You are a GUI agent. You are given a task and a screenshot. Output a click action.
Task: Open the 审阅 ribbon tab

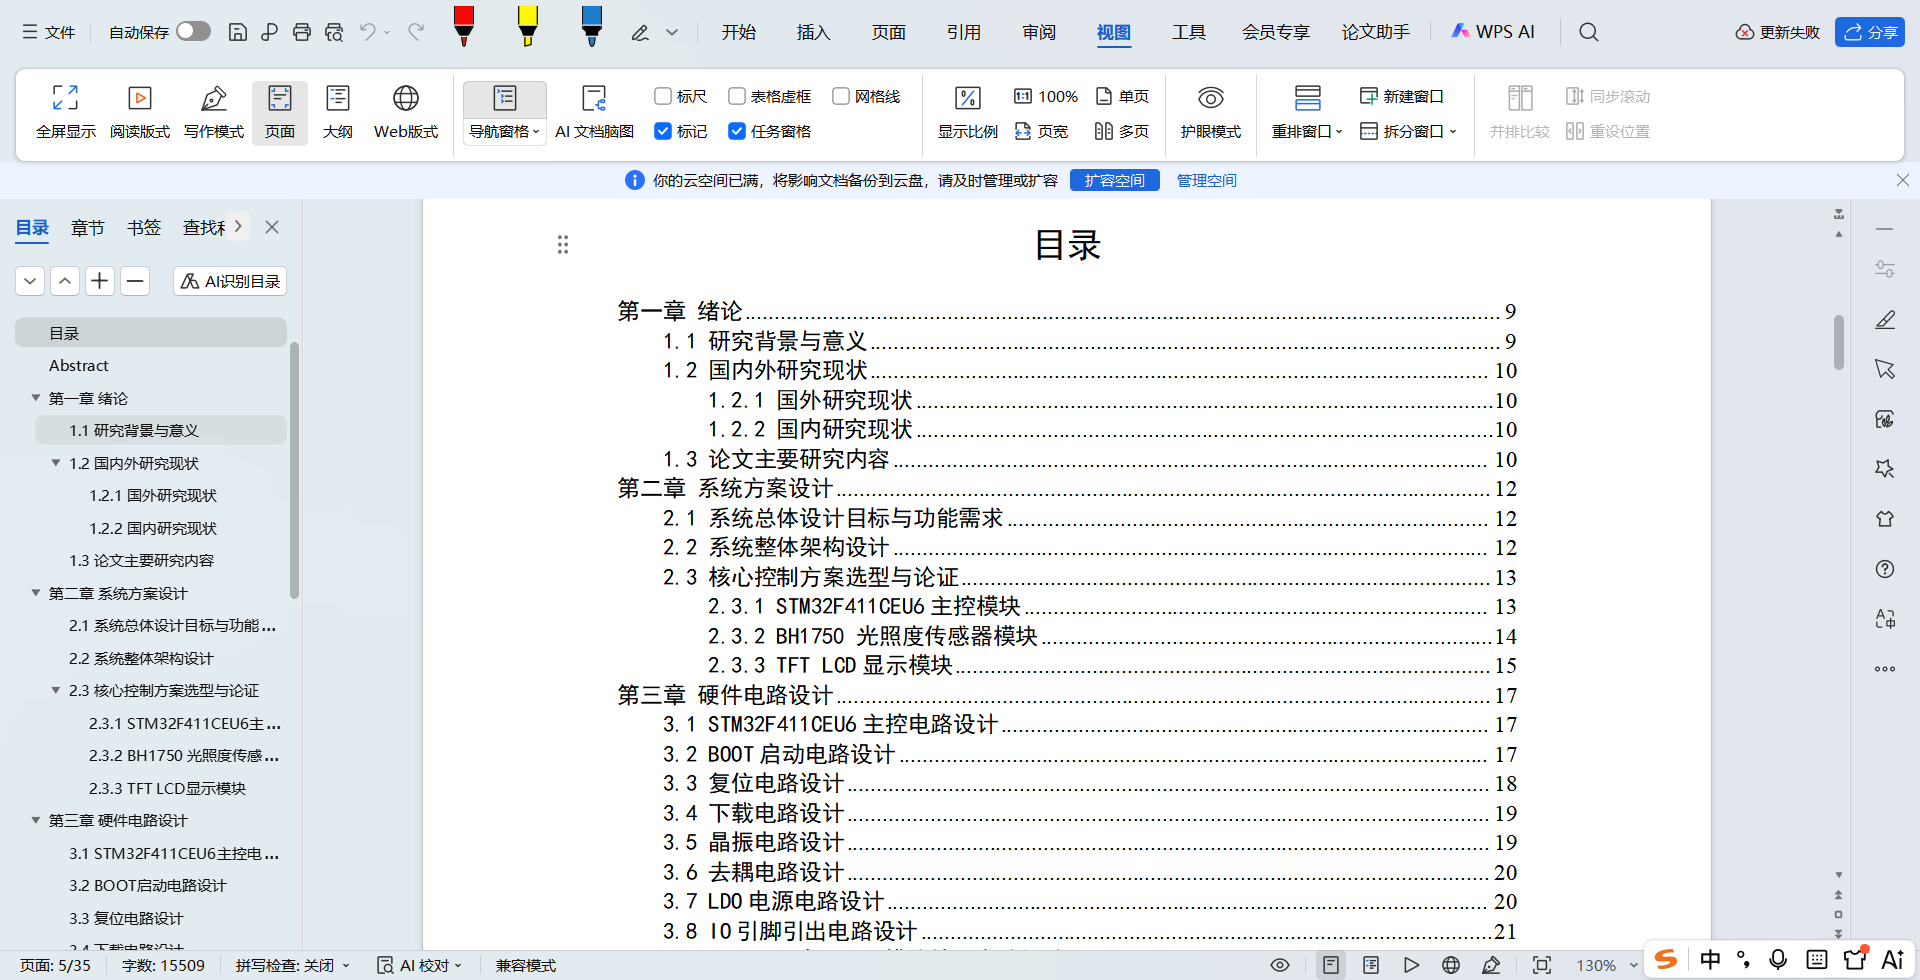click(1039, 32)
